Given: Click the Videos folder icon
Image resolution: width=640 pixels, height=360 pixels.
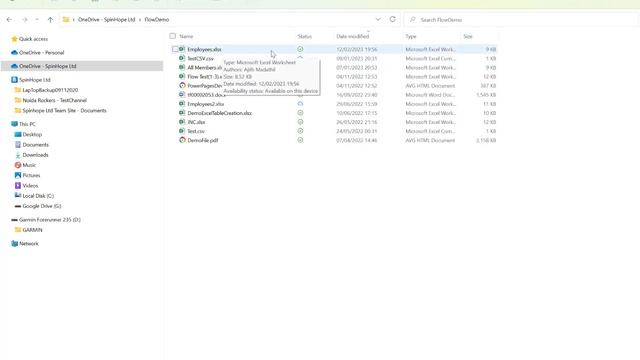Looking at the screenshot, I should (x=18, y=186).
